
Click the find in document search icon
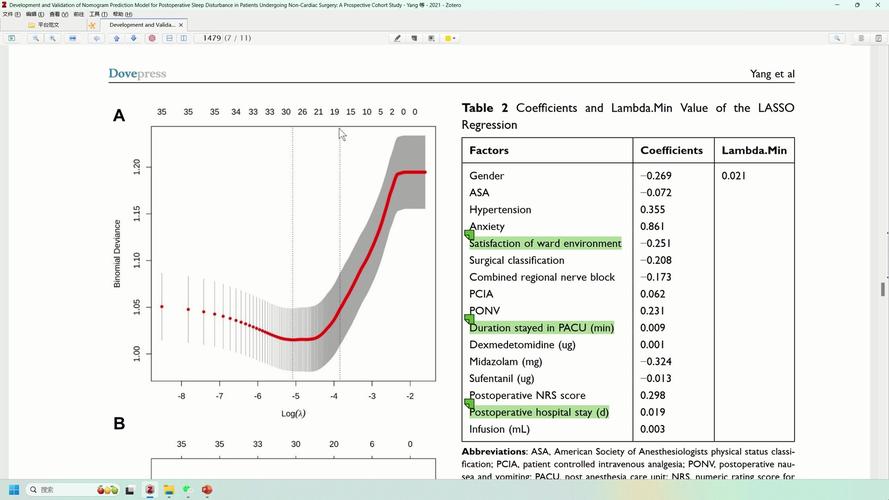click(837, 39)
